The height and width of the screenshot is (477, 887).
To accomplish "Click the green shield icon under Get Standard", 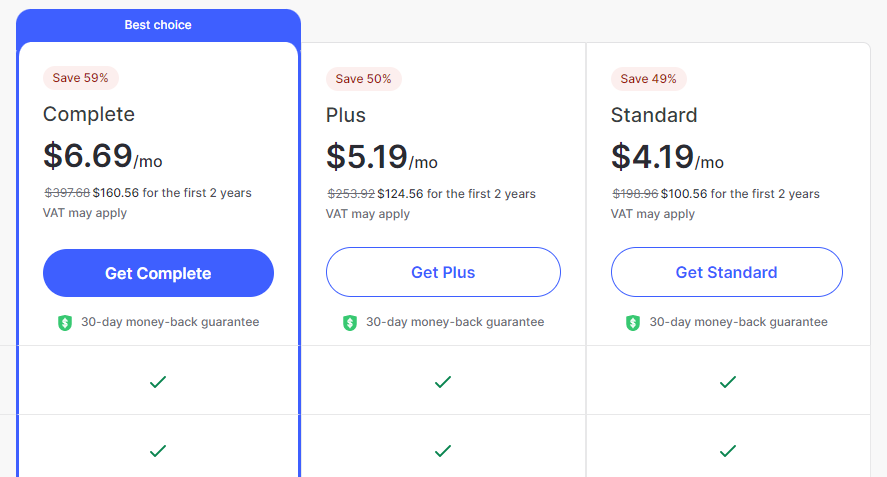I will click(x=633, y=323).
